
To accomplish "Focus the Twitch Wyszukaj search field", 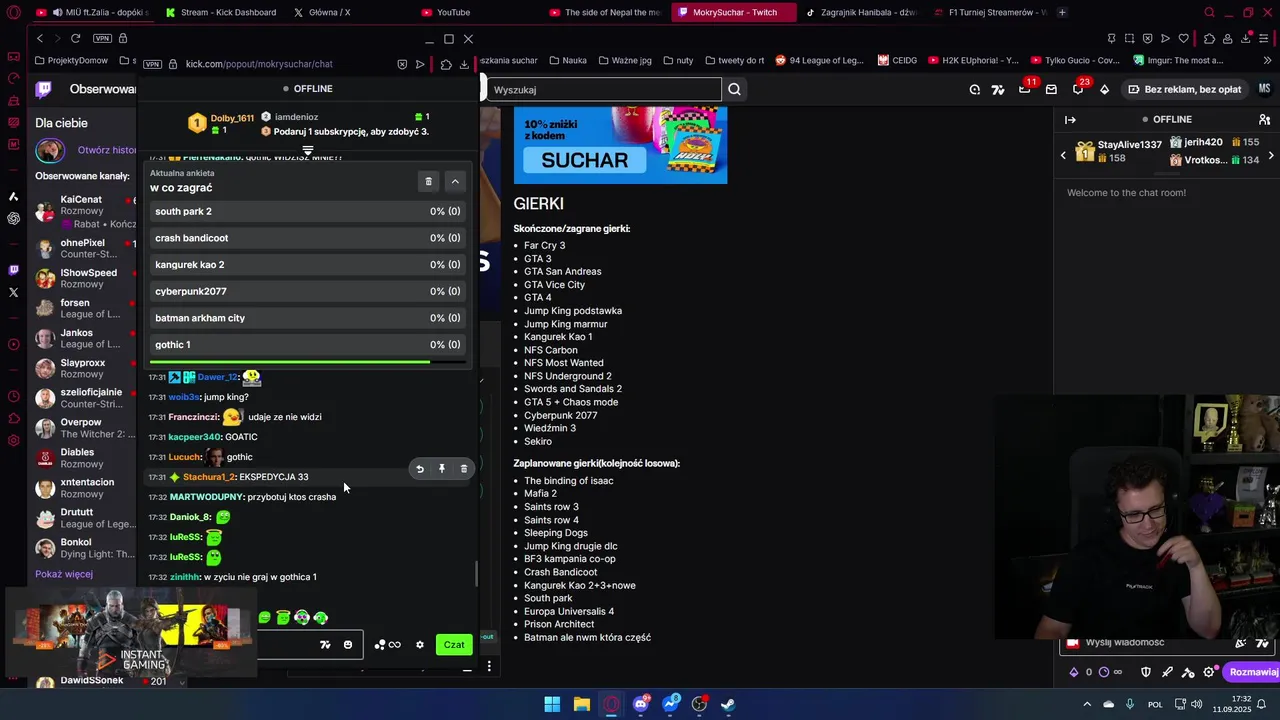I will pos(604,90).
